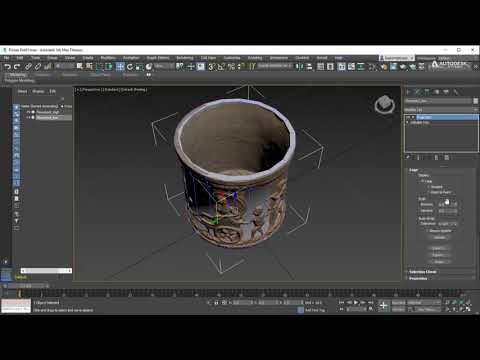Open the Utilities command panel tab
Screen dimensions: 480x360
[455, 92]
